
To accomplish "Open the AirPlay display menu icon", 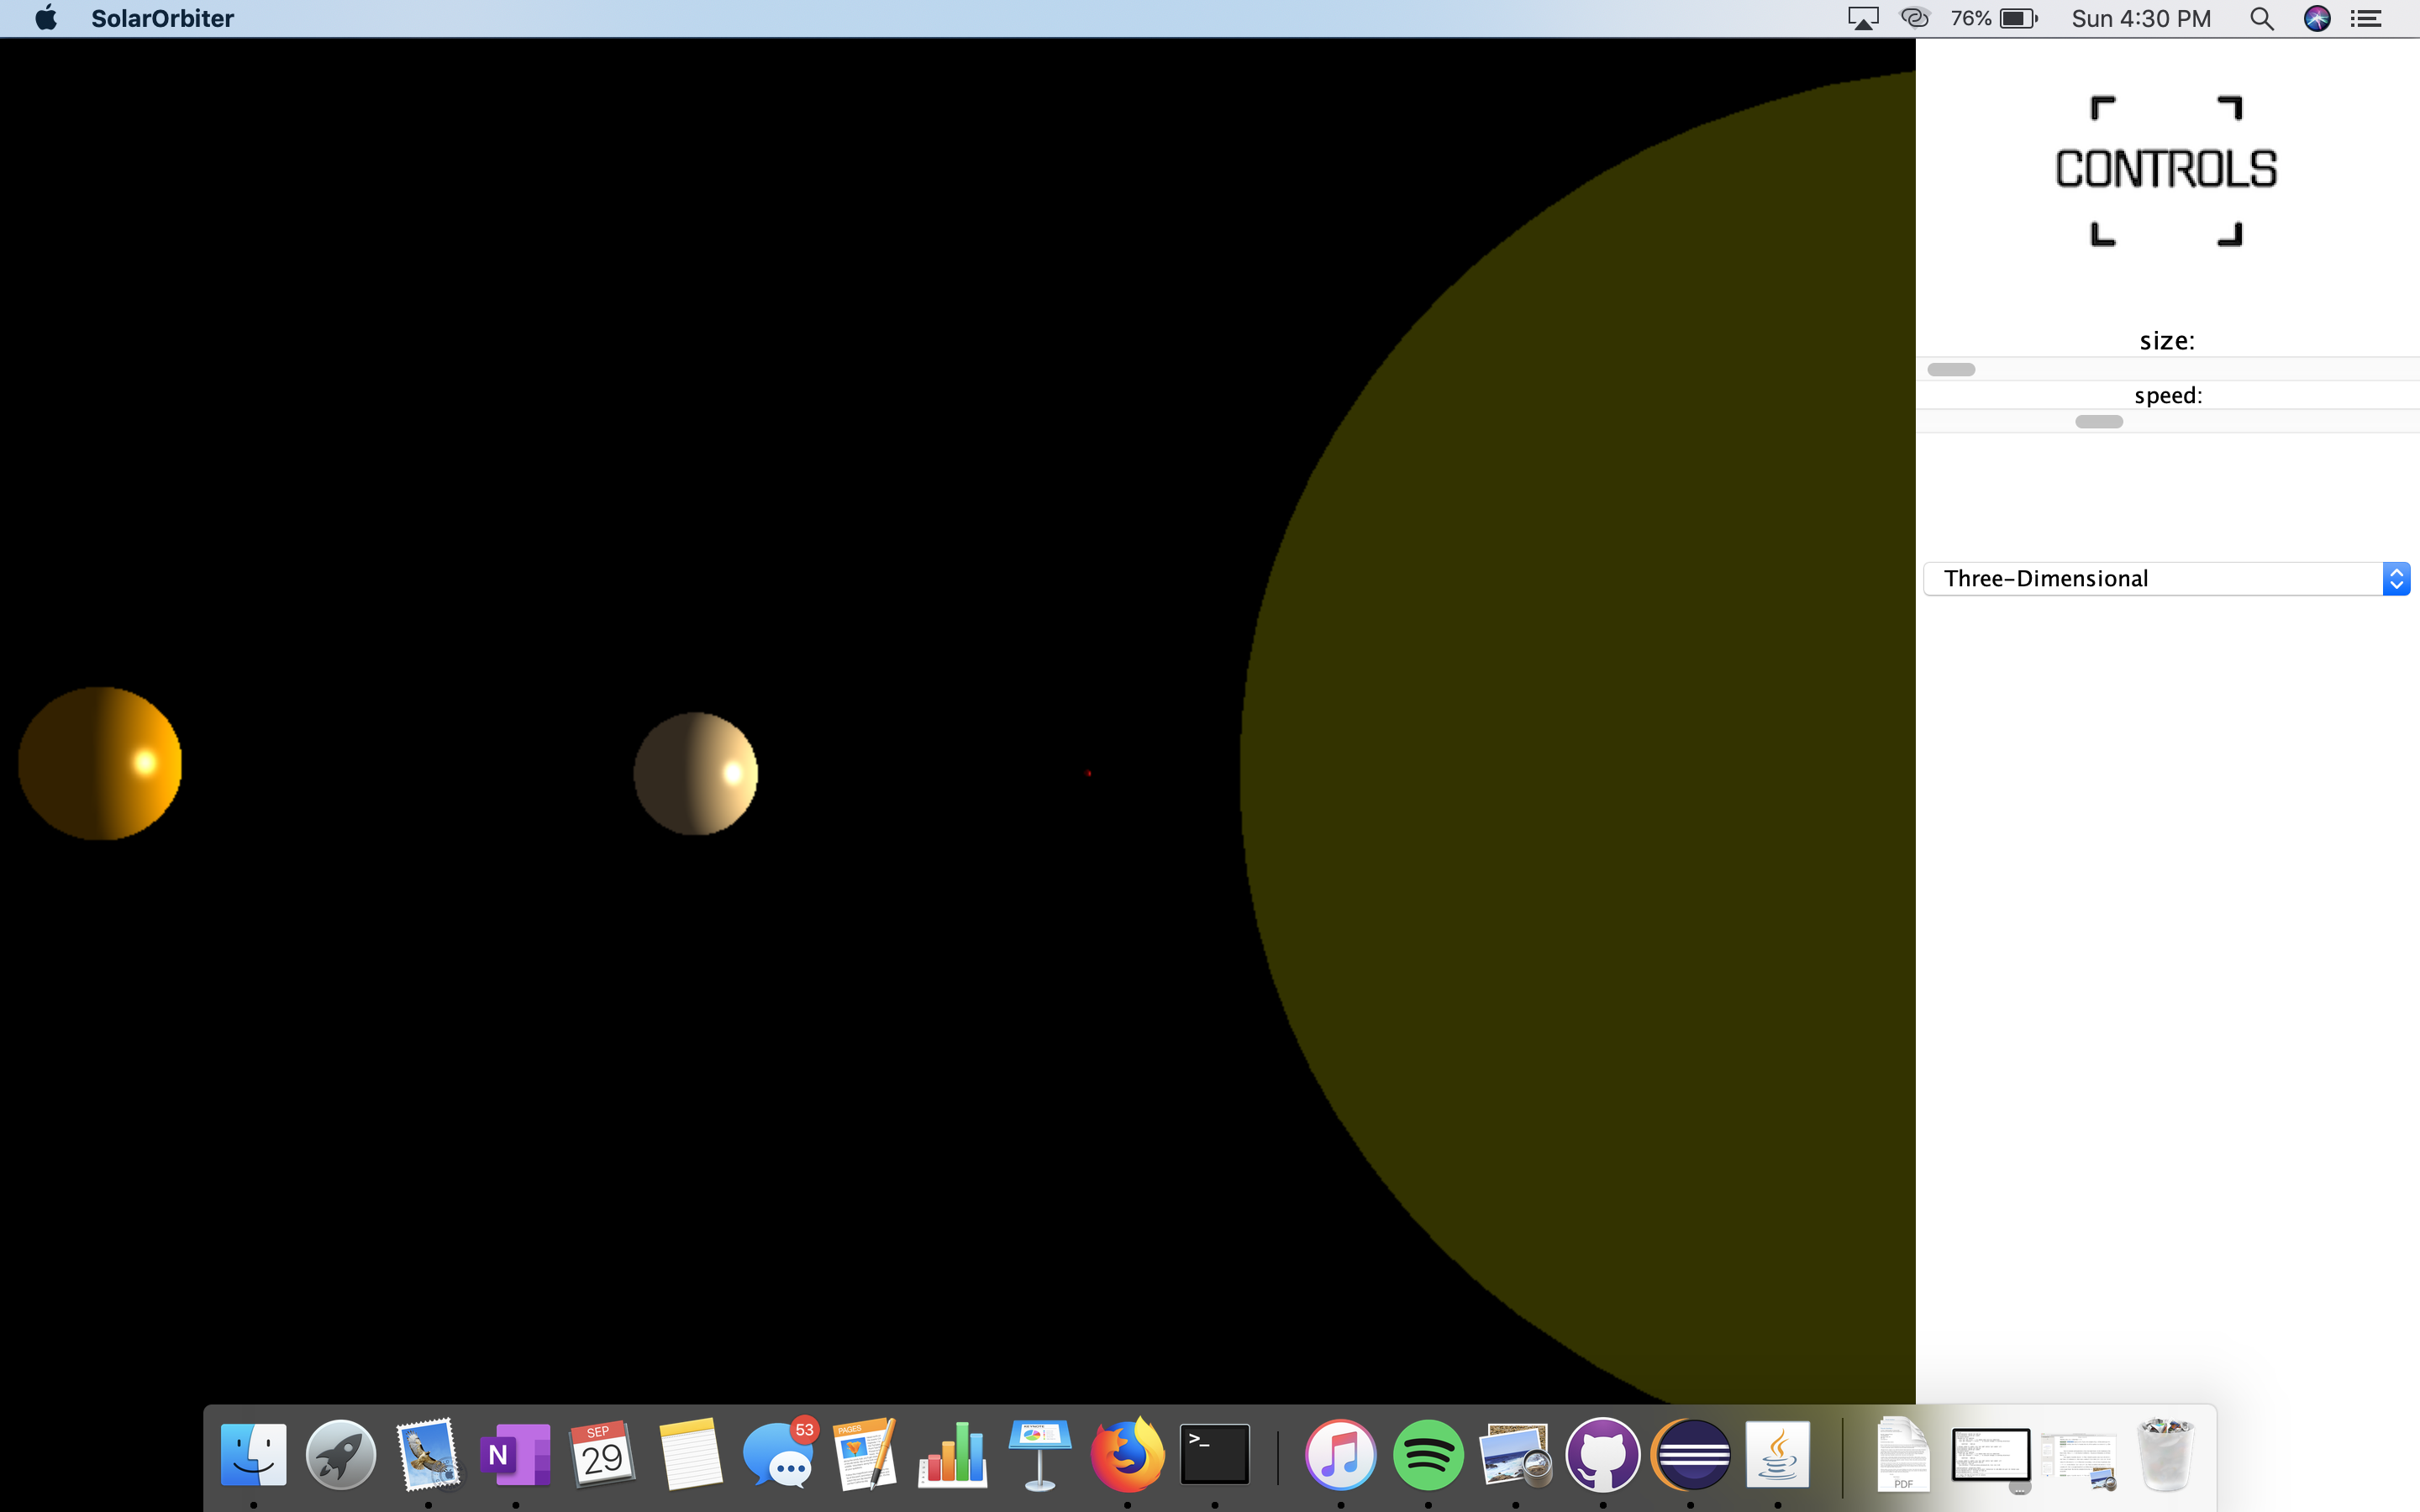I will pyautogui.click(x=1862, y=18).
